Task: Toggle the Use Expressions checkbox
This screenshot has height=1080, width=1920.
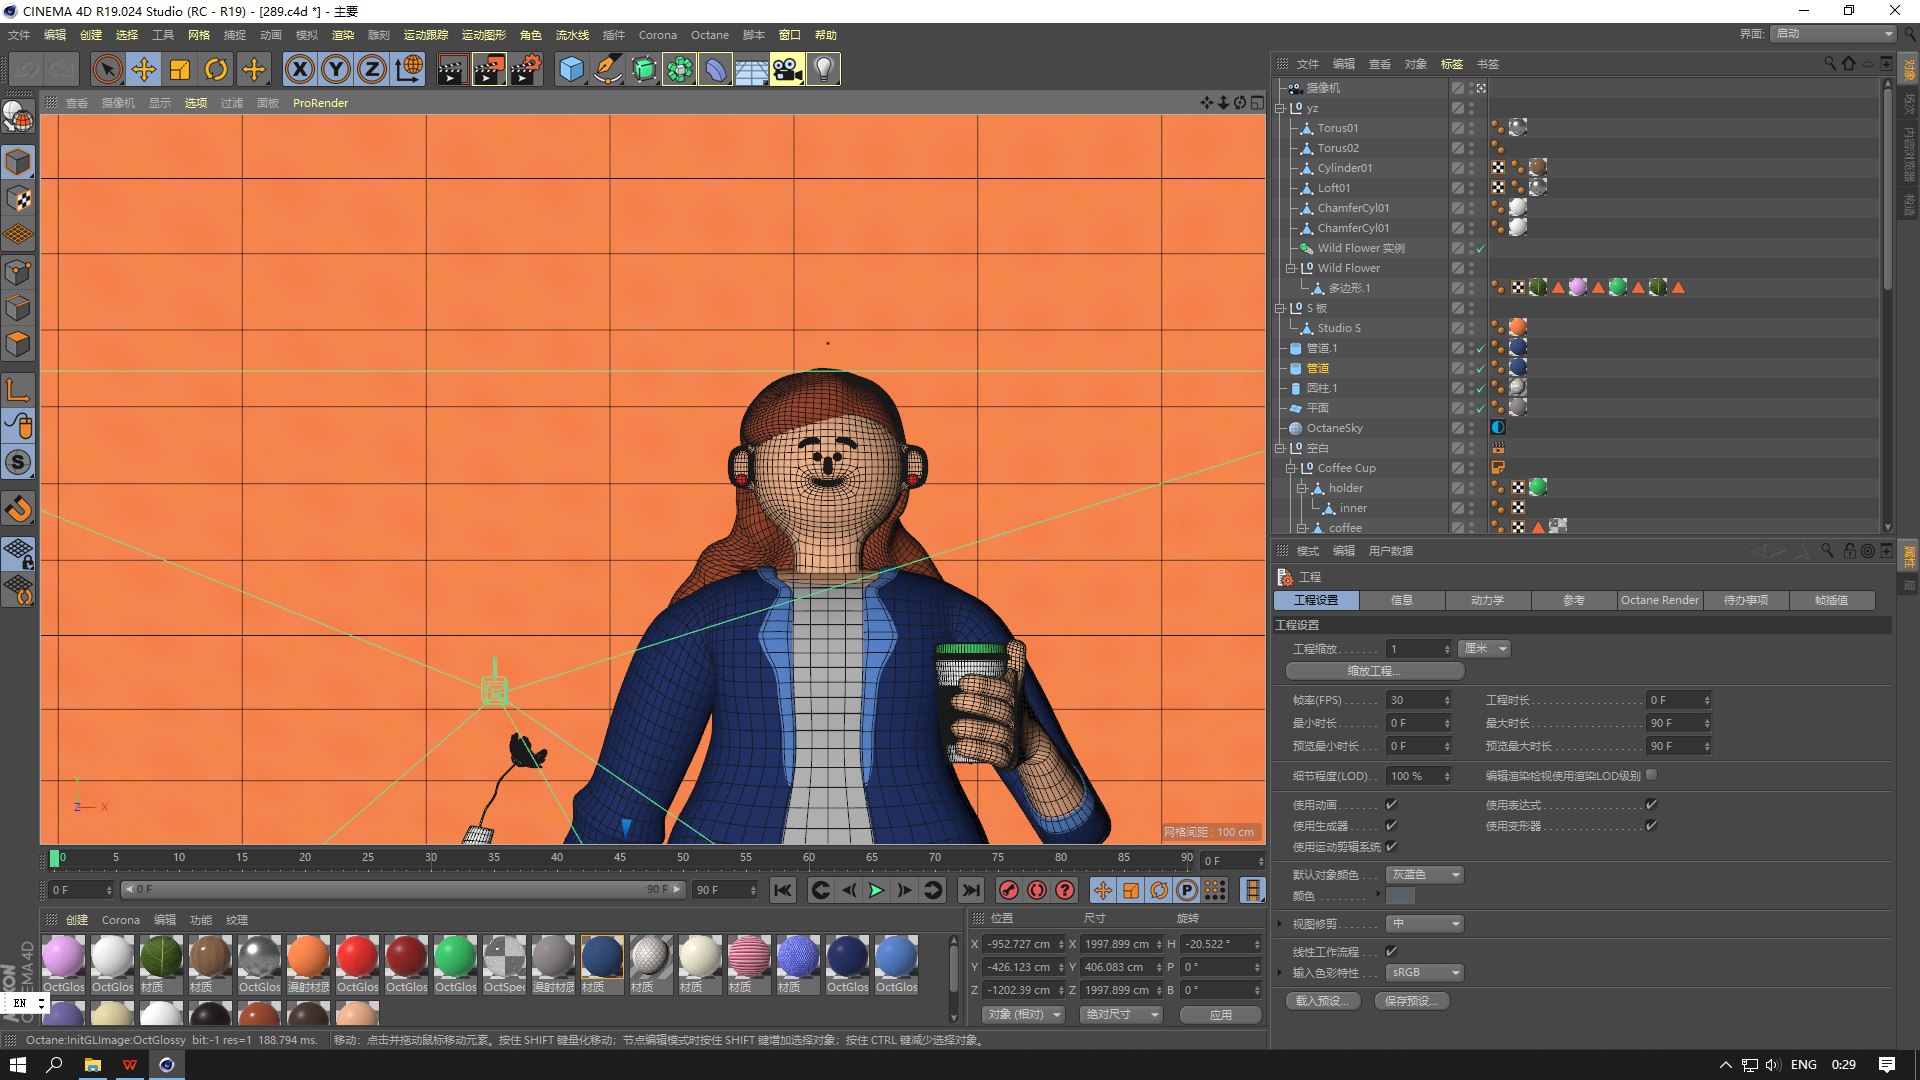Action: click(1651, 804)
